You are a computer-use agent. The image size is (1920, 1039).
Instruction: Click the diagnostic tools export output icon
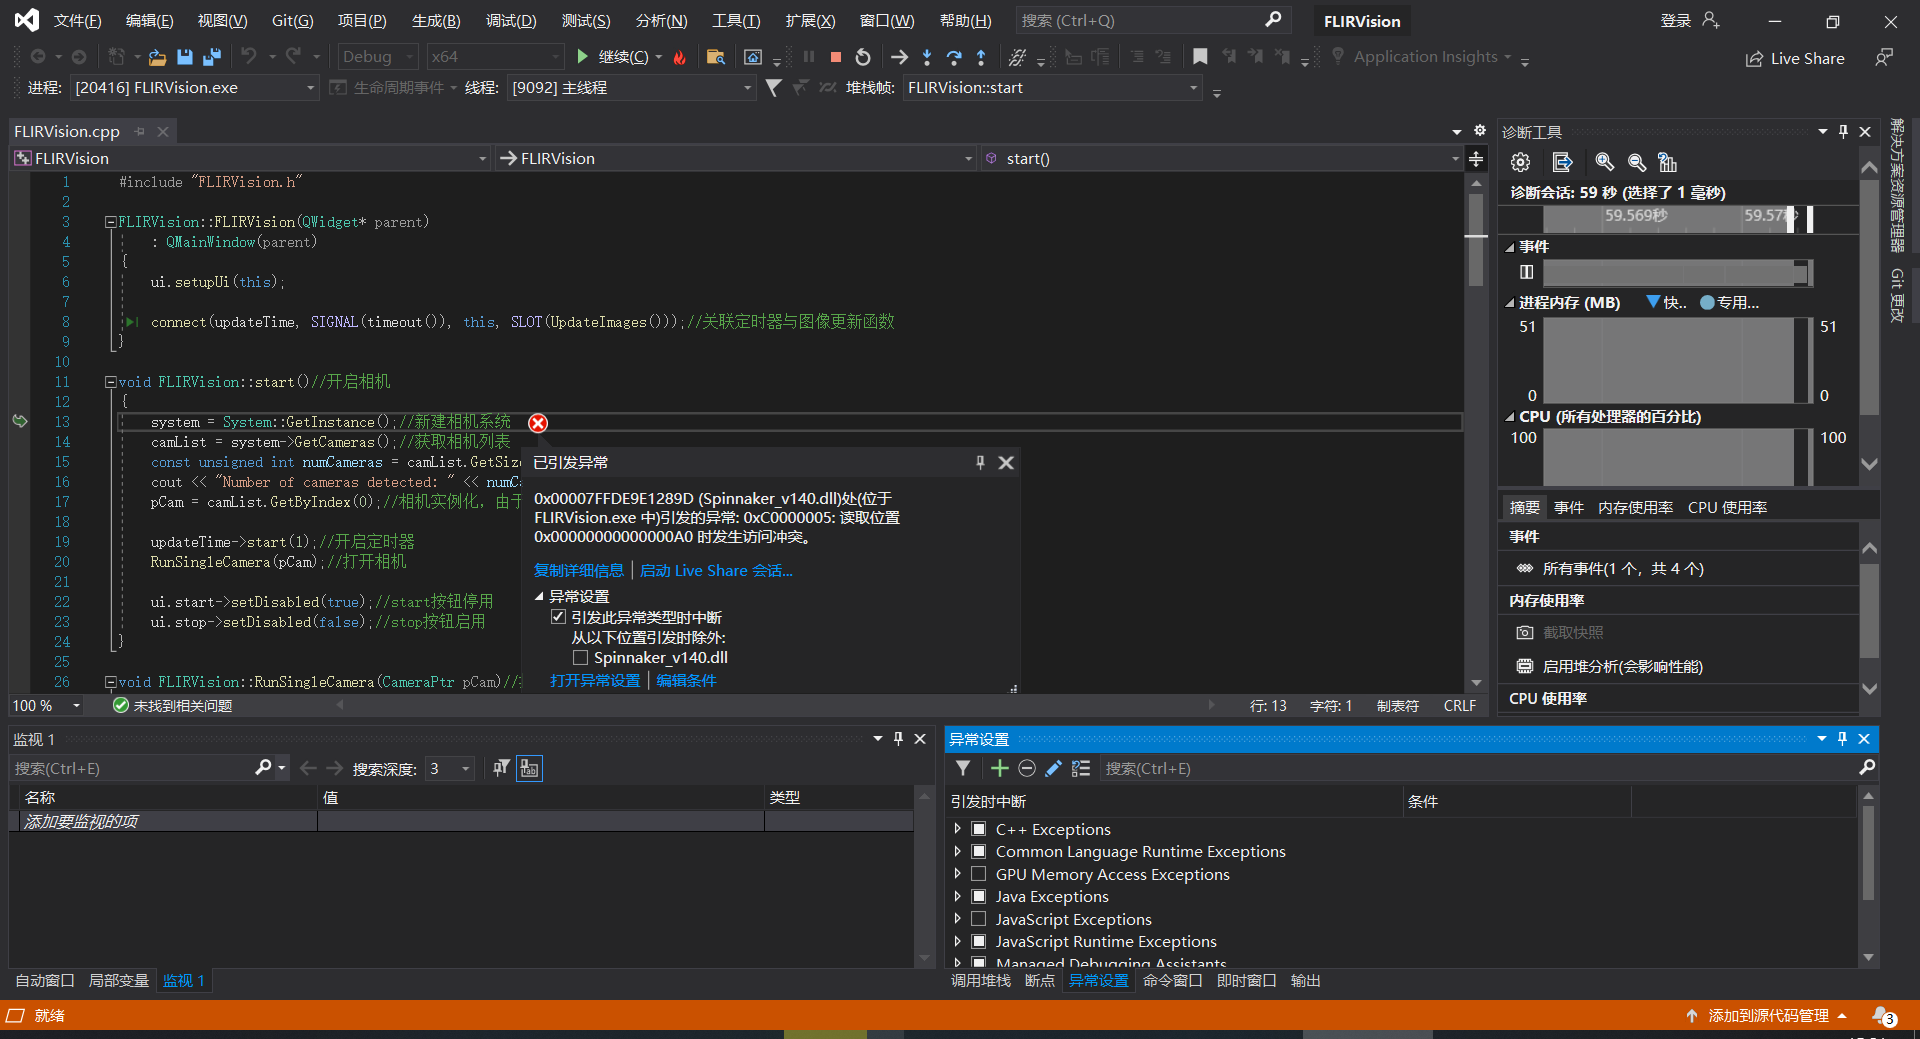click(1562, 162)
